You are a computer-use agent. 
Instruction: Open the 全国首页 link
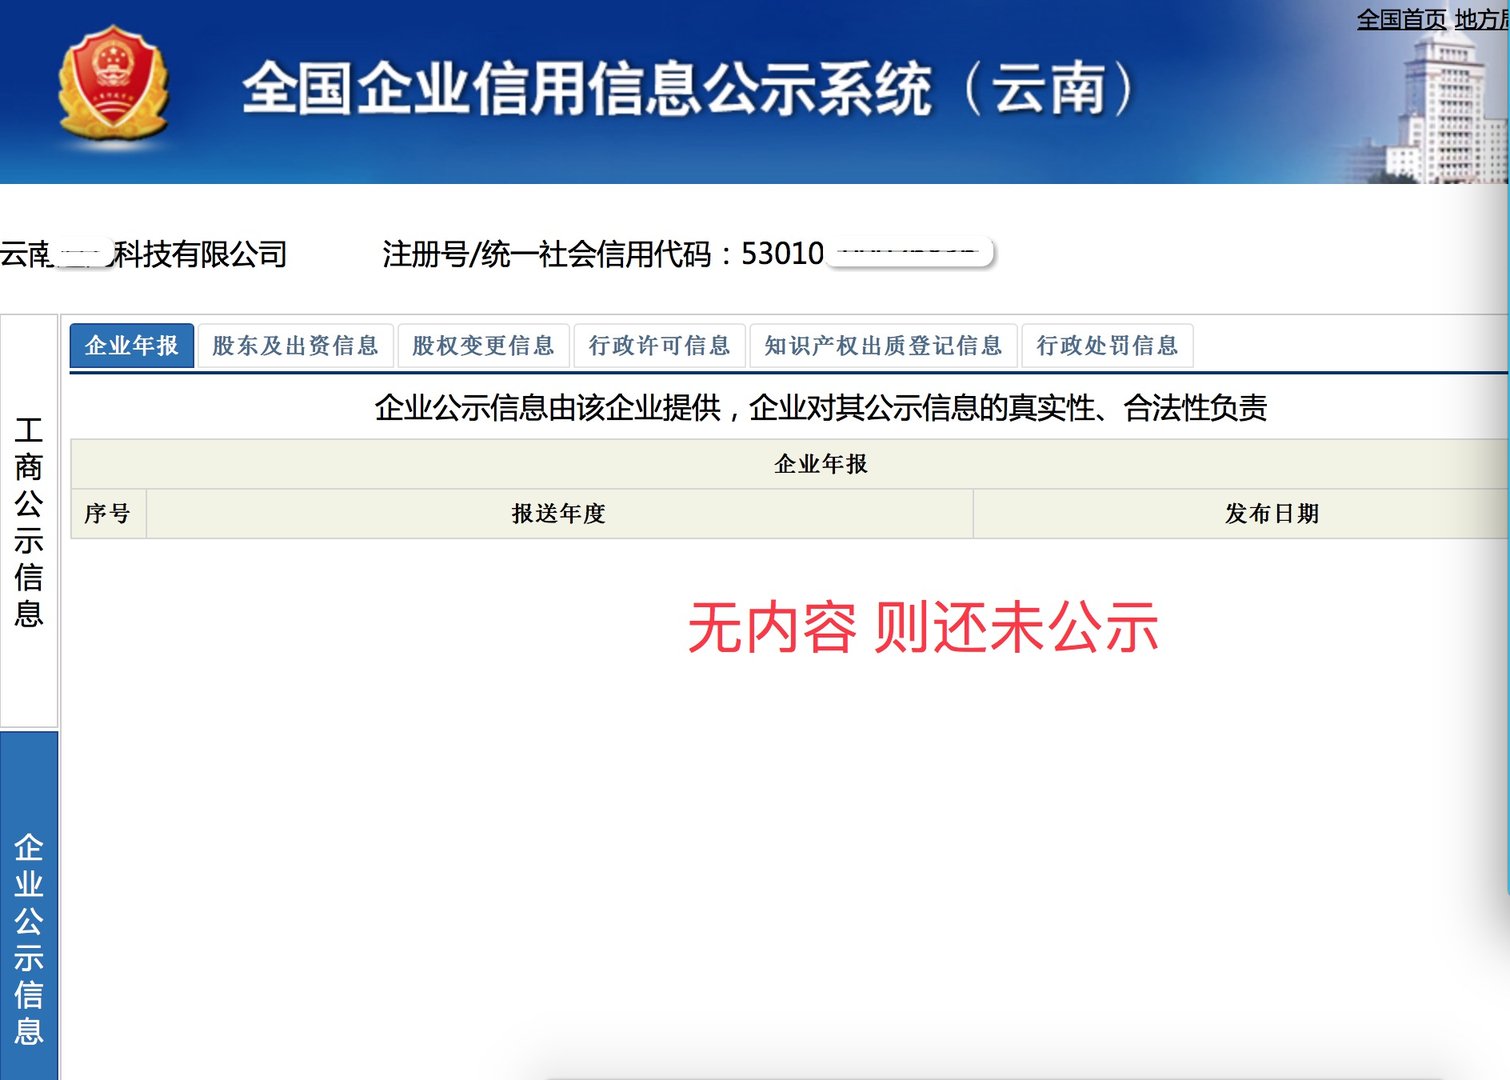[x=1401, y=16]
